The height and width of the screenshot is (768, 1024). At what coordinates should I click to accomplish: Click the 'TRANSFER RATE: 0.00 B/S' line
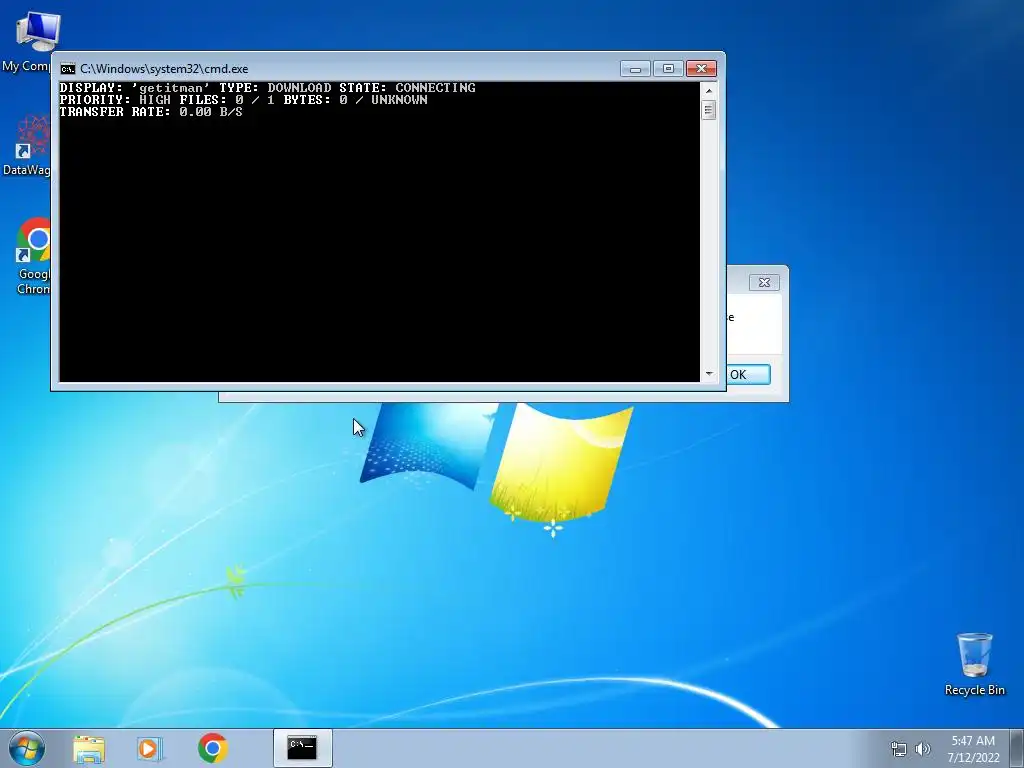[x=151, y=112]
